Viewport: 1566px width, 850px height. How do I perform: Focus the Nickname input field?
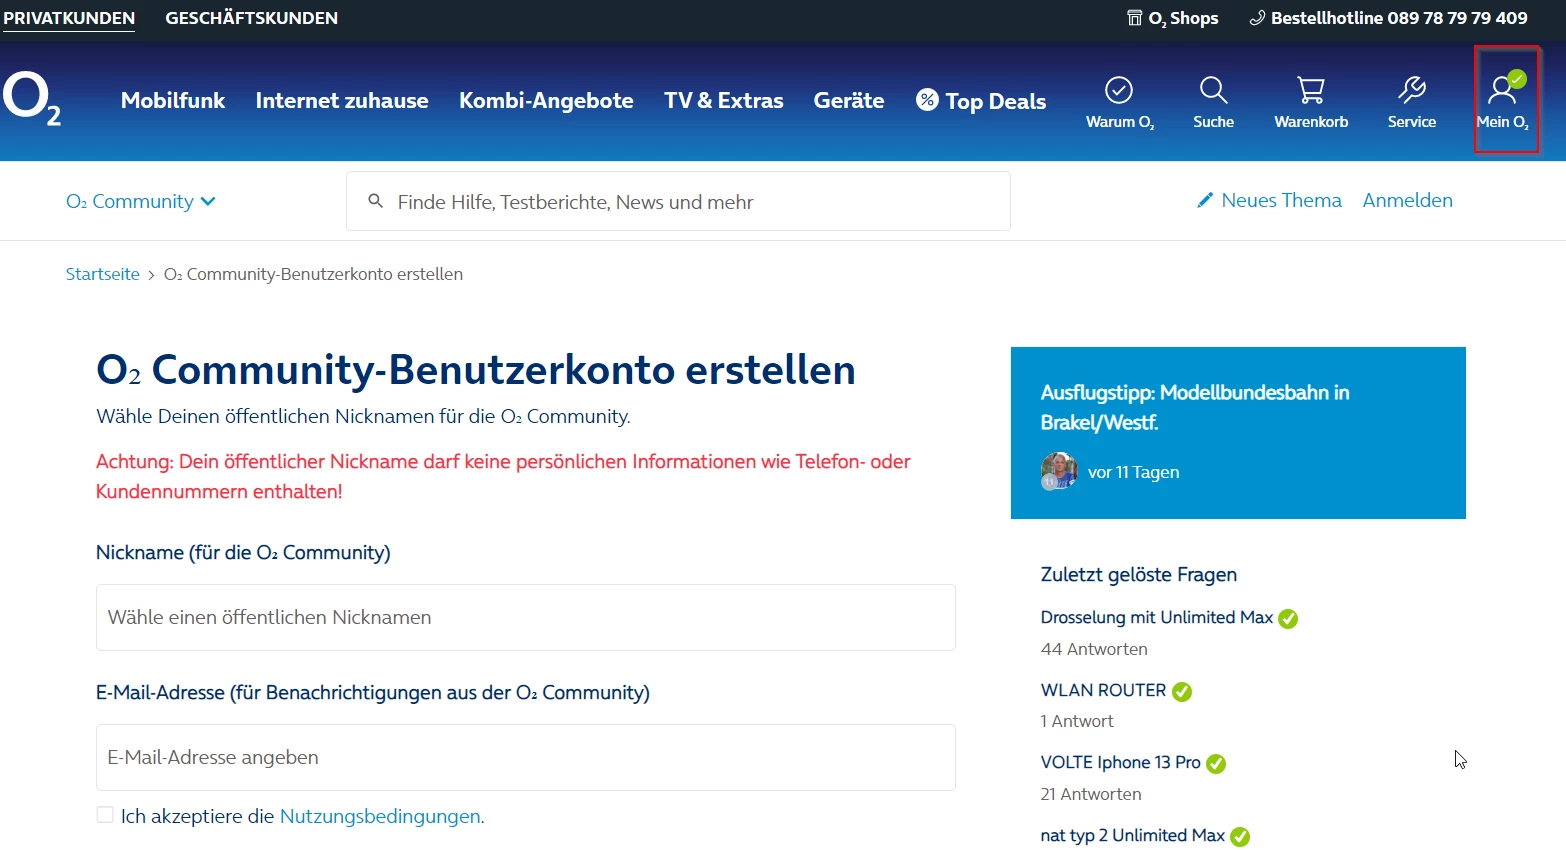click(526, 617)
